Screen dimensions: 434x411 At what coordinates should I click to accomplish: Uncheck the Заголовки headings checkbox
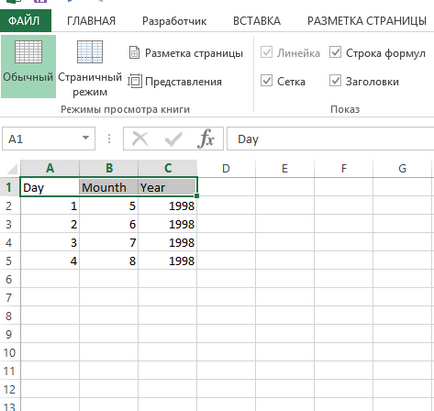tap(335, 81)
